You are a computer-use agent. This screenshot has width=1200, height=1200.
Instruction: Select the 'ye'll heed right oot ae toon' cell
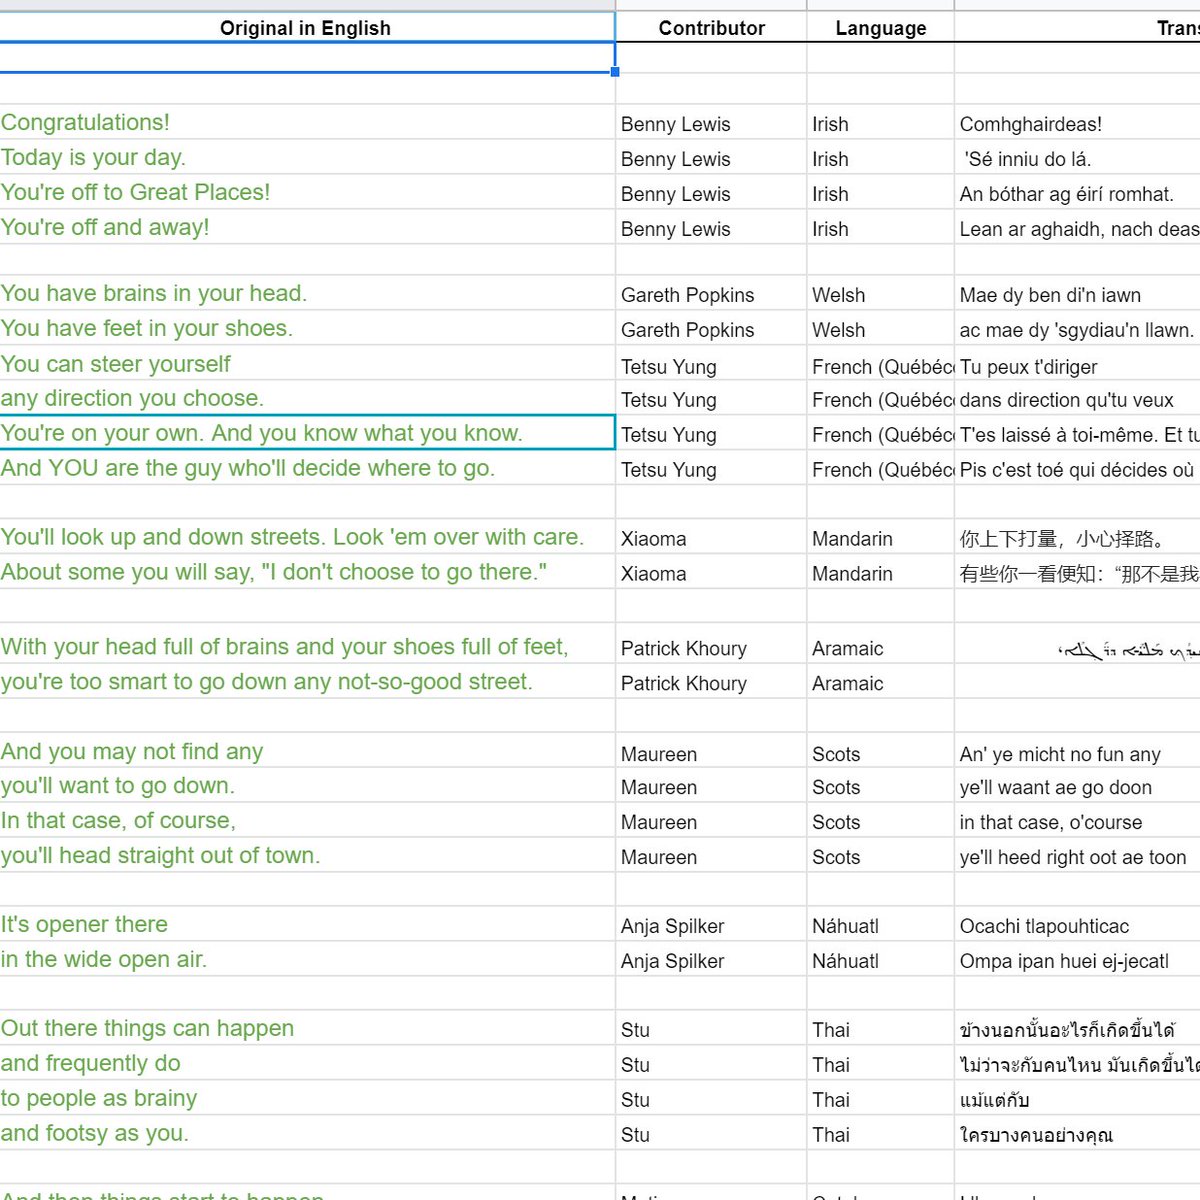tap(1078, 856)
